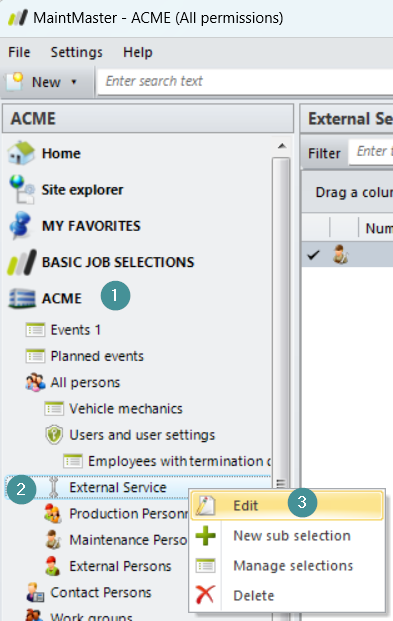Screen dimensions: 393x621
Task: Click the green plus New sub selection icon
Action: (206, 535)
